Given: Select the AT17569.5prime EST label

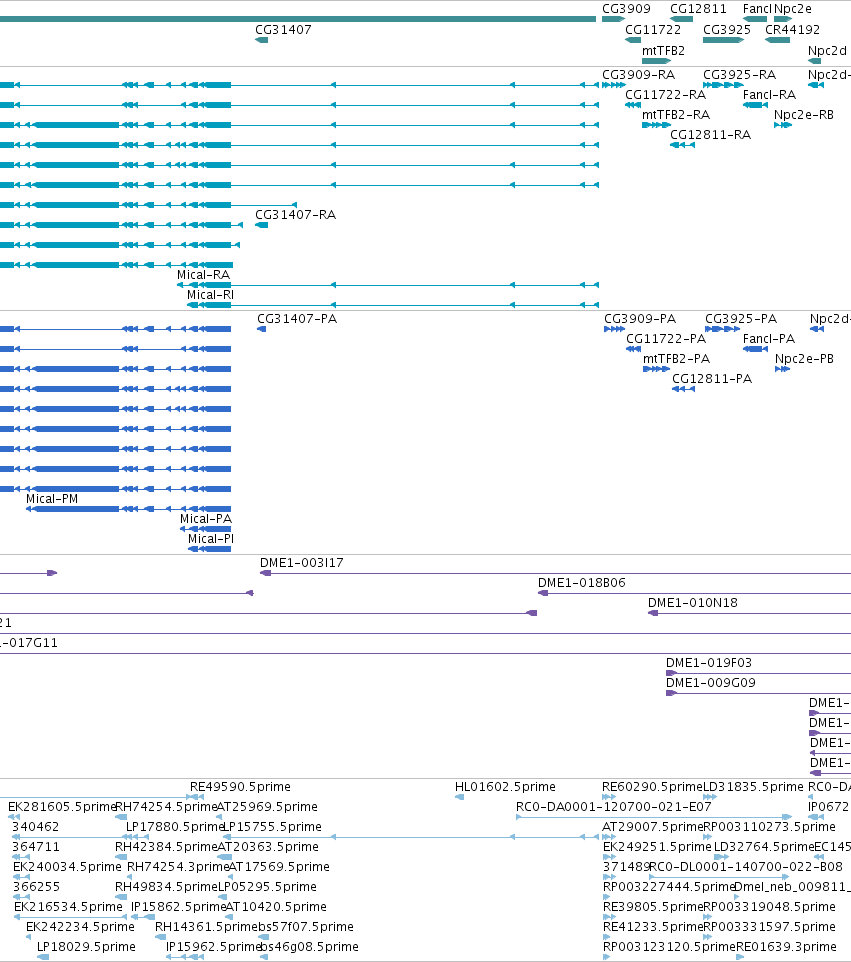Looking at the screenshot, I should coord(279,866).
